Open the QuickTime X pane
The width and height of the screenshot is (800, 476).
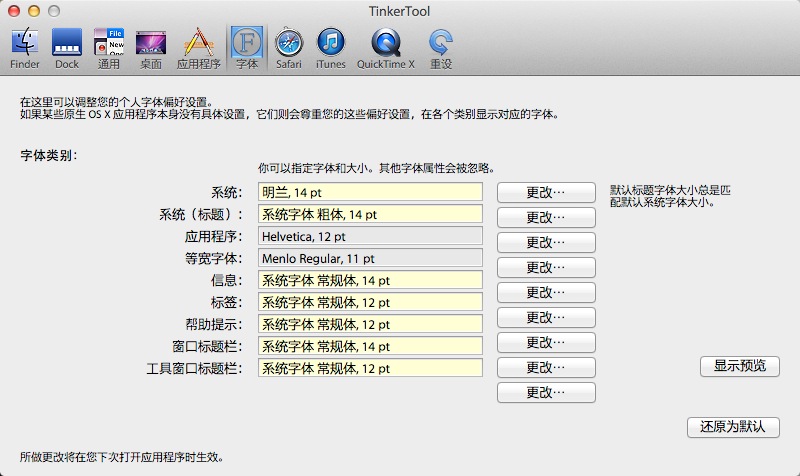[x=386, y=48]
